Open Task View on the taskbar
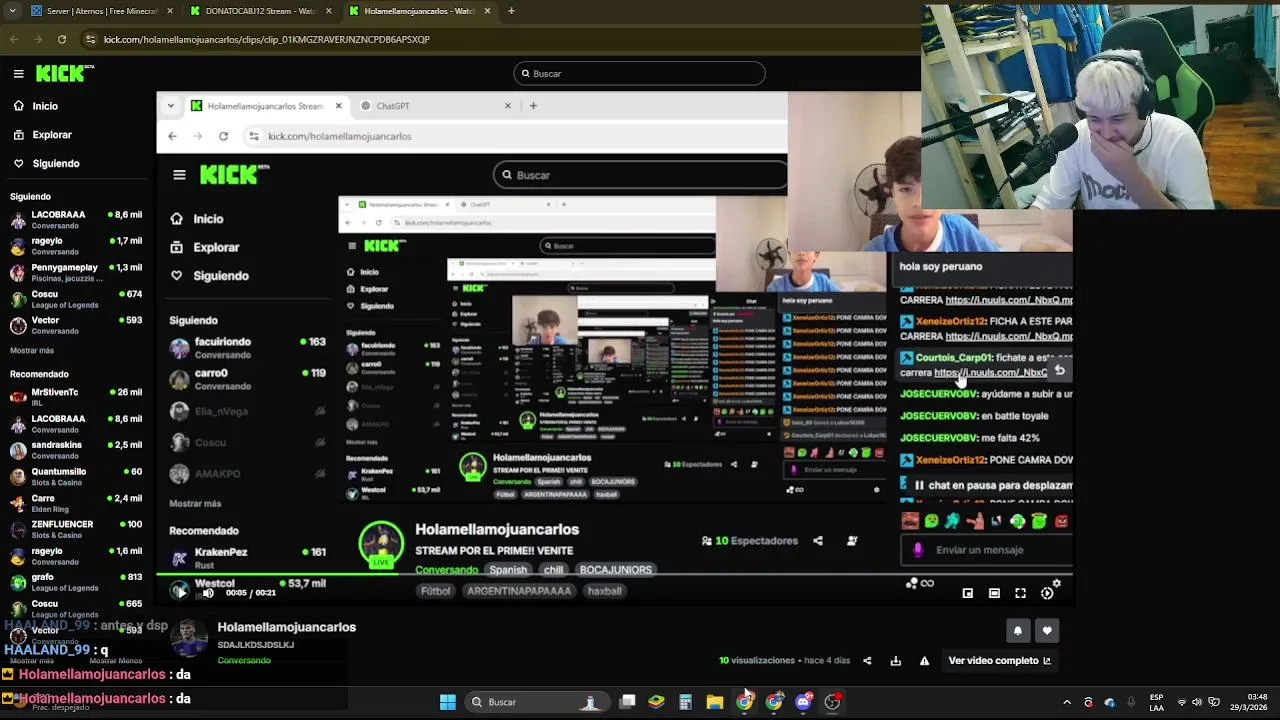The image size is (1280, 720). pos(627,702)
